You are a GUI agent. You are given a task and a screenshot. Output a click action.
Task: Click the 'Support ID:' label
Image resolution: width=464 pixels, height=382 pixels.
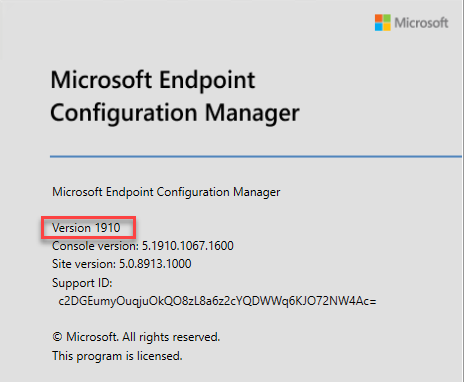coord(82,283)
